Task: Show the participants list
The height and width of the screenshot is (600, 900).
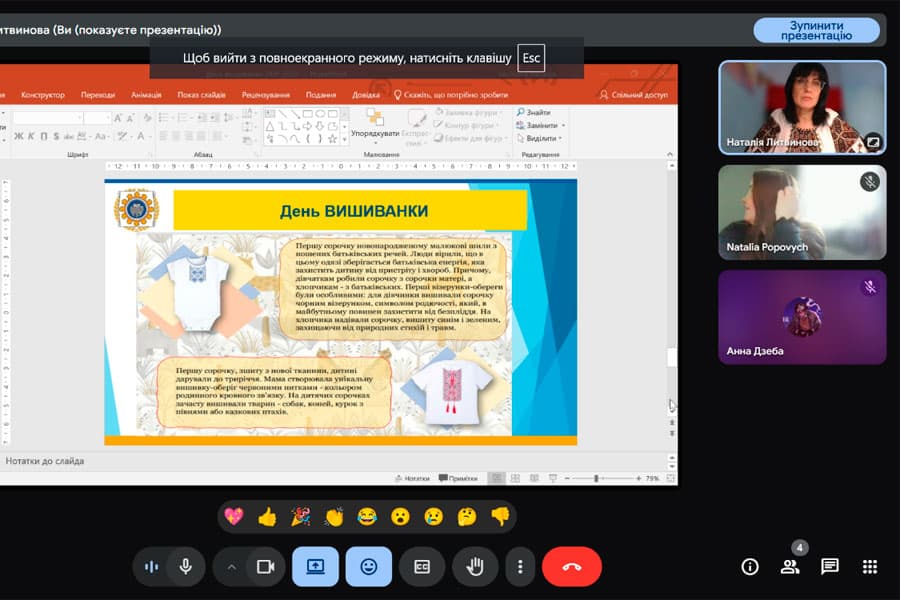Action: point(790,567)
